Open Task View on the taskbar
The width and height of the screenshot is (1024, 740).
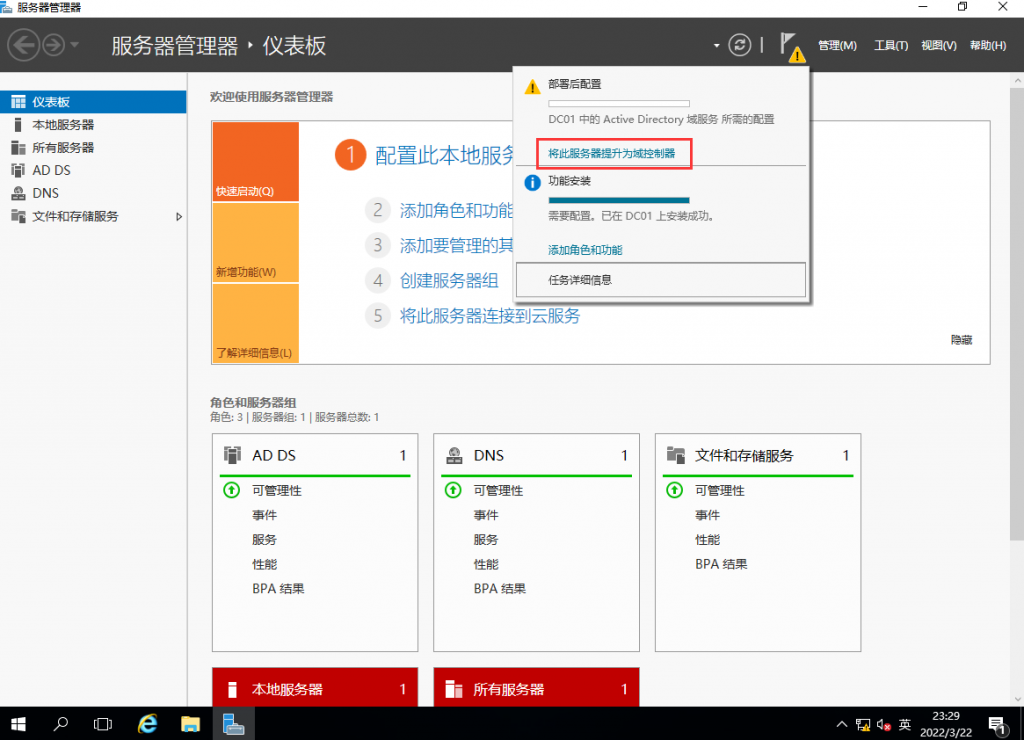[x=103, y=724]
